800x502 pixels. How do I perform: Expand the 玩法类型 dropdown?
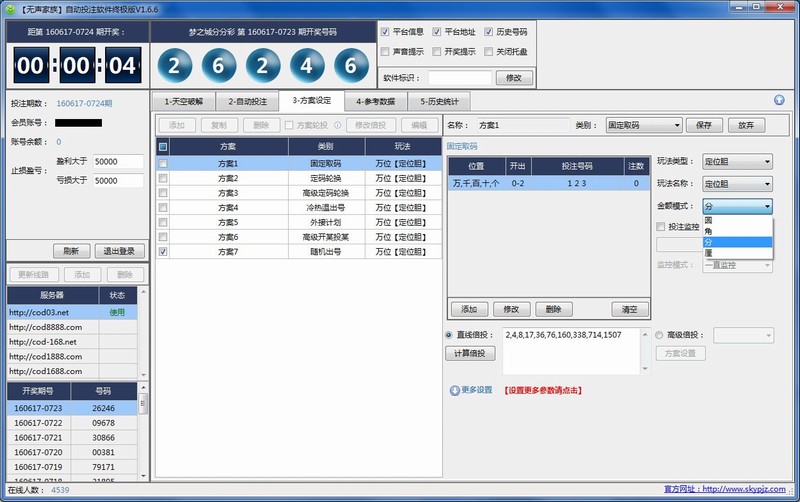pyautogui.click(x=736, y=162)
